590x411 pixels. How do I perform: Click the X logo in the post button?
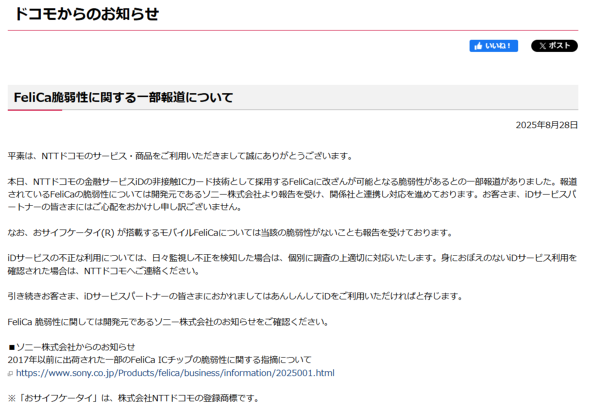[x=542, y=46]
